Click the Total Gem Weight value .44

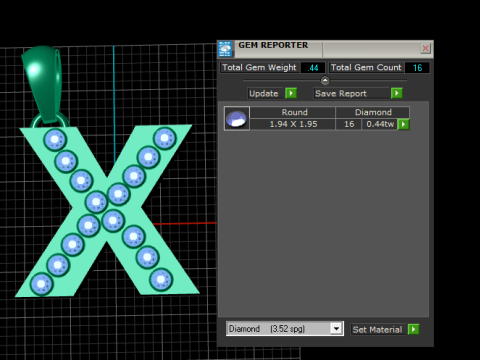(312, 68)
